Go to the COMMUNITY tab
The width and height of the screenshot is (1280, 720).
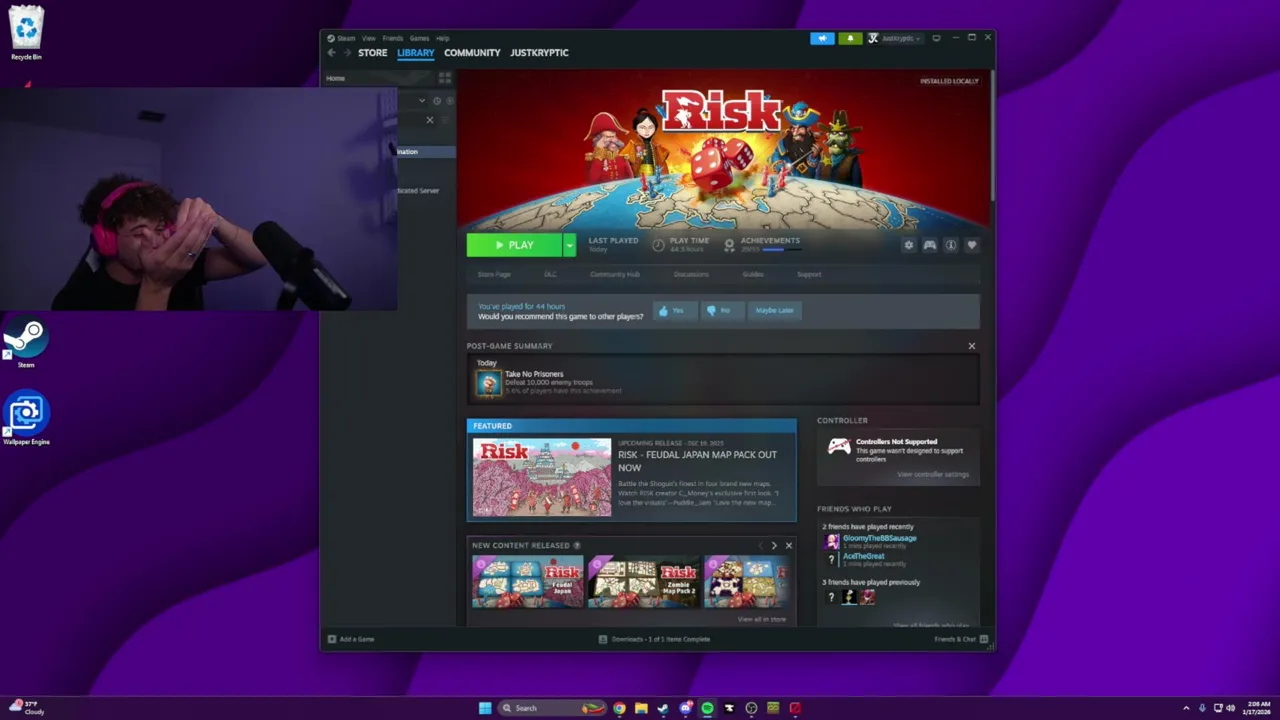[x=472, y=53]
